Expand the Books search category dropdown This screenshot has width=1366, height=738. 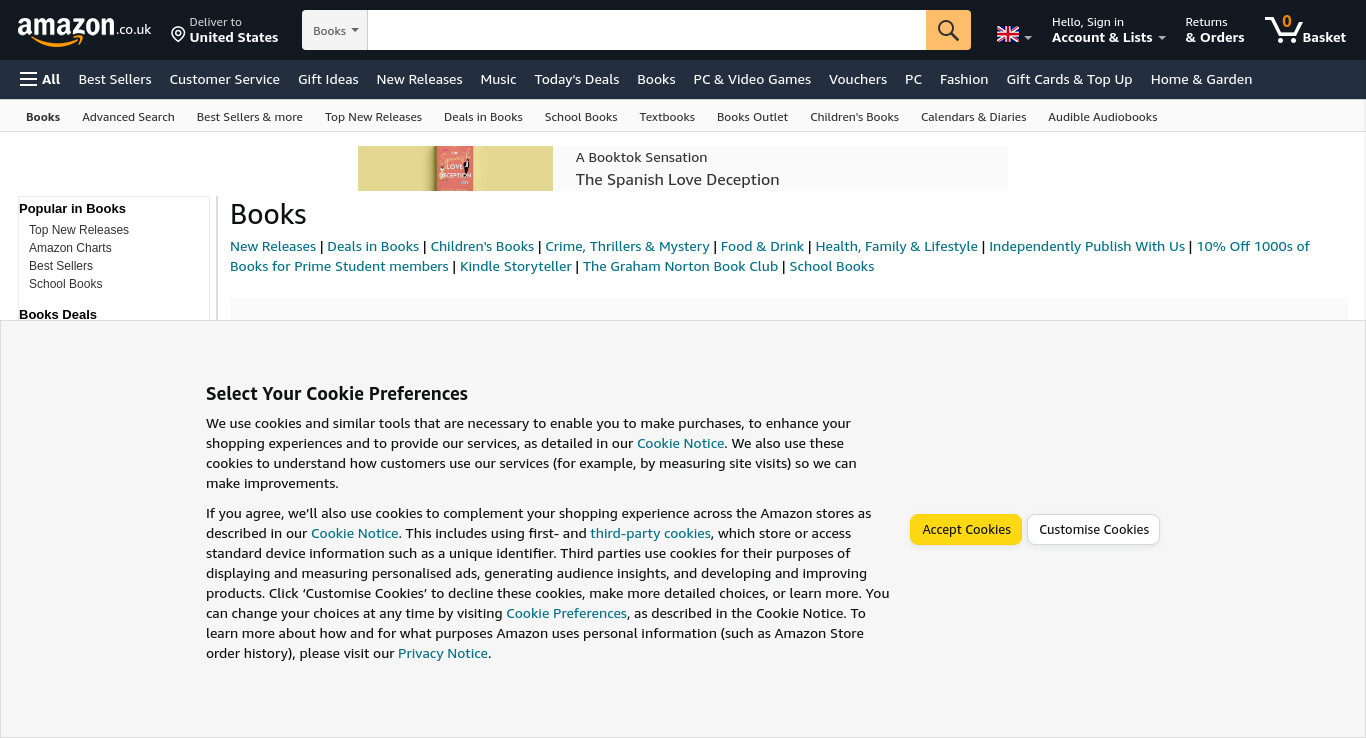335,30
